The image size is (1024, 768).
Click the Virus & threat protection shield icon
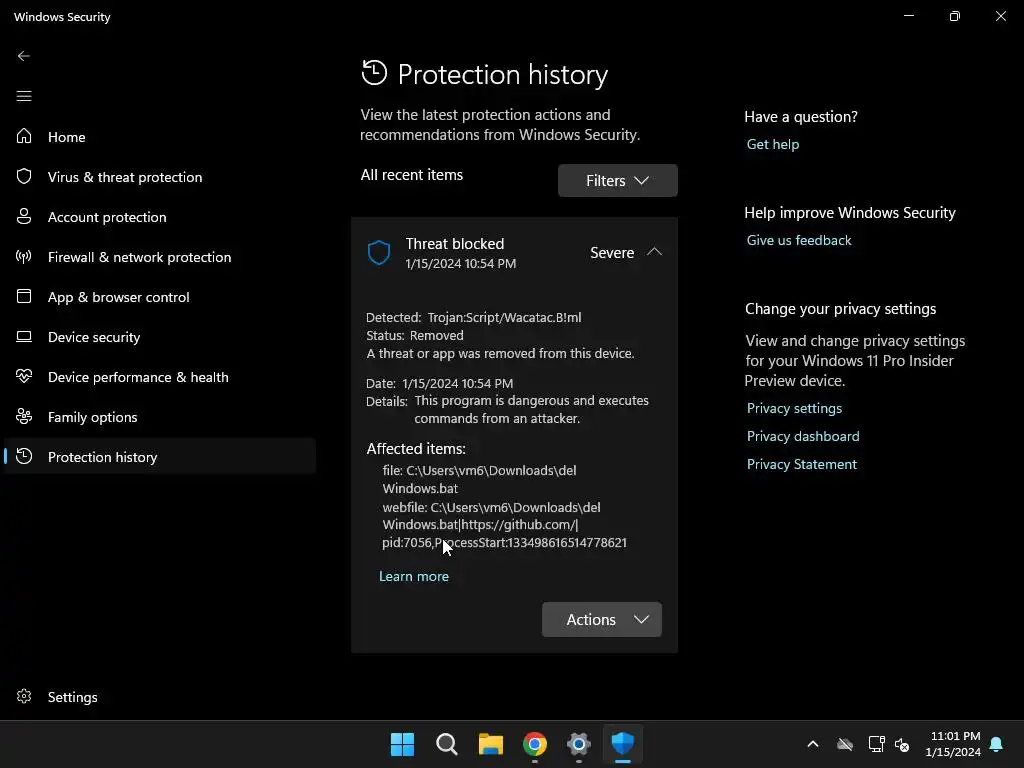[x=24, y=176]
